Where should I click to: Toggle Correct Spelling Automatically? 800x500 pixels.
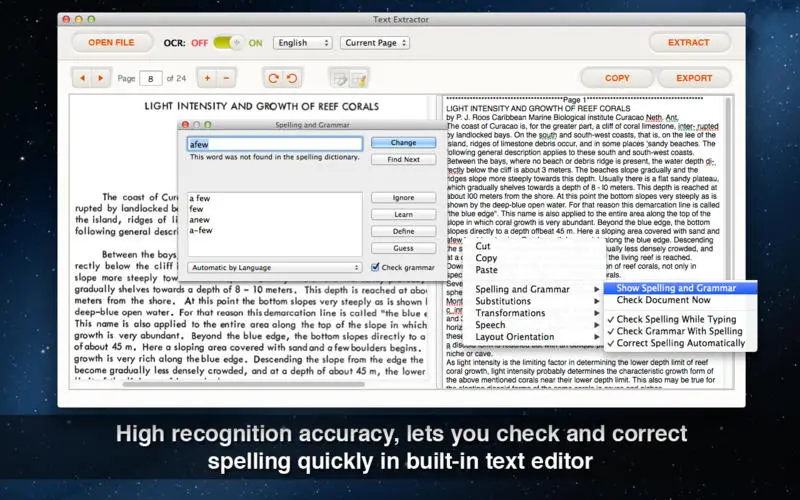coord(676,343)
